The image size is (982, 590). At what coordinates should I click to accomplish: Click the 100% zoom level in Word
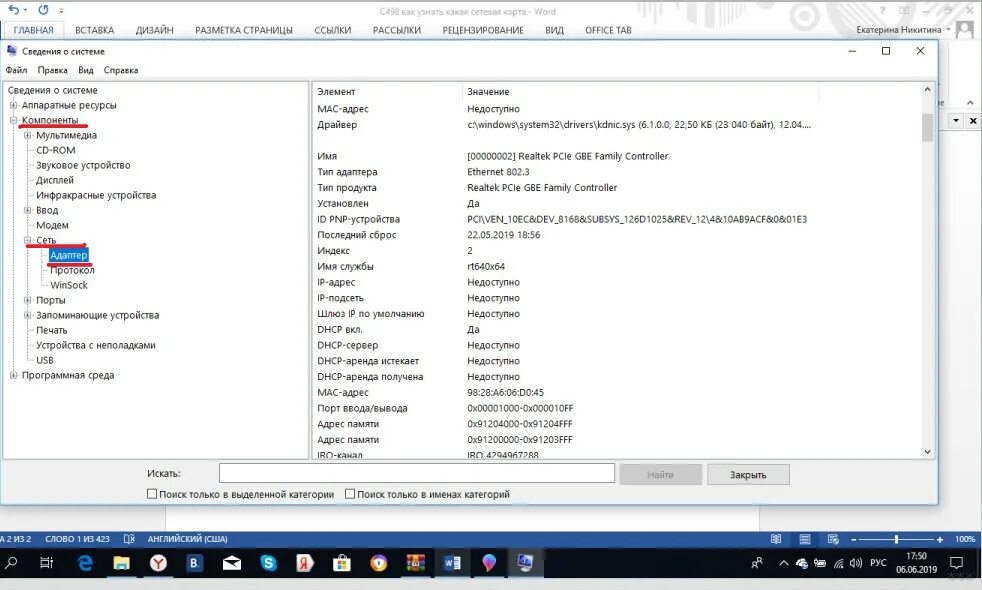[964, 539]
